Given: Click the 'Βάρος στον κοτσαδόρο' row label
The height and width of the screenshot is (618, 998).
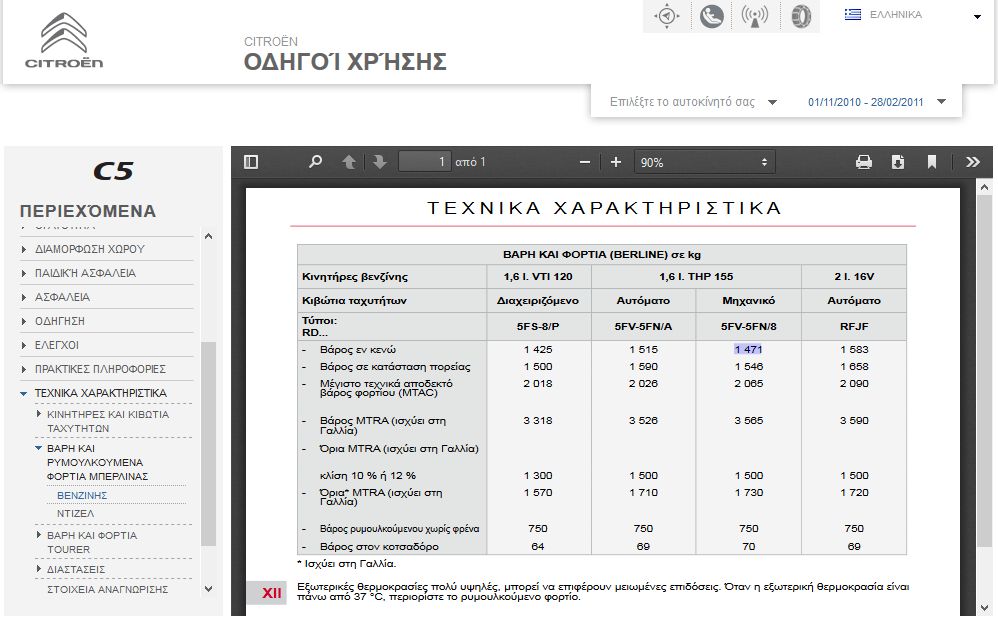Looking at the screenshot, I should (x=379, y=546).
